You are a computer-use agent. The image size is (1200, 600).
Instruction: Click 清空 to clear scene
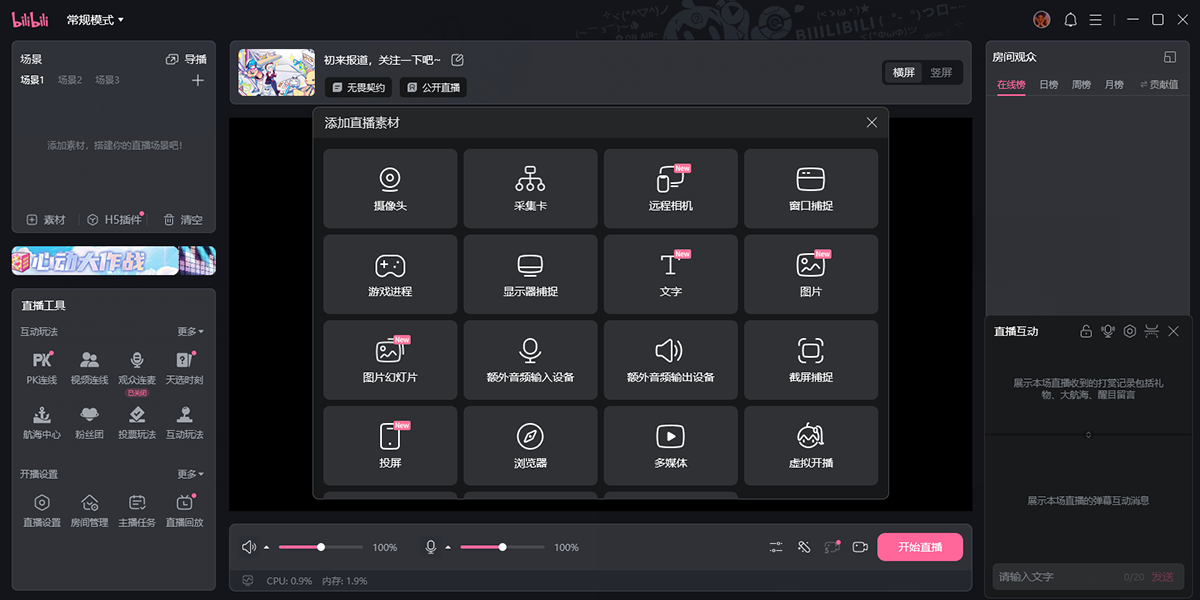[183, 220]
